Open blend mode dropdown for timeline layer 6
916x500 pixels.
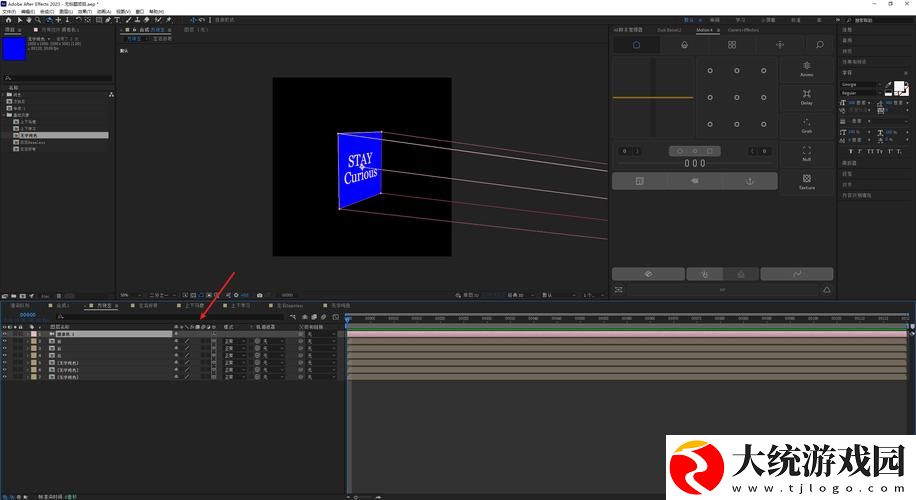coord(235,370)
